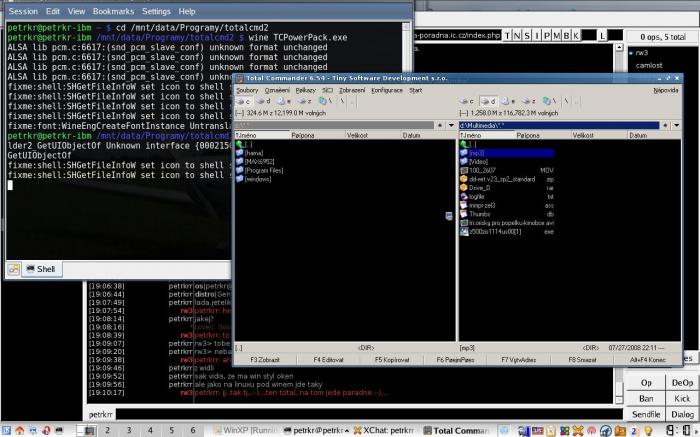This screenshot has height=437, width=700.
Task: Click F8 Smazat button
Action: tap(583, 360)
